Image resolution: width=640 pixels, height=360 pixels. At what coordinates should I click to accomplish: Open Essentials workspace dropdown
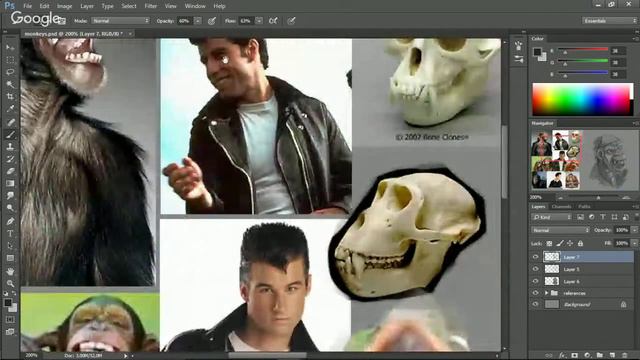tap(609, 20)
